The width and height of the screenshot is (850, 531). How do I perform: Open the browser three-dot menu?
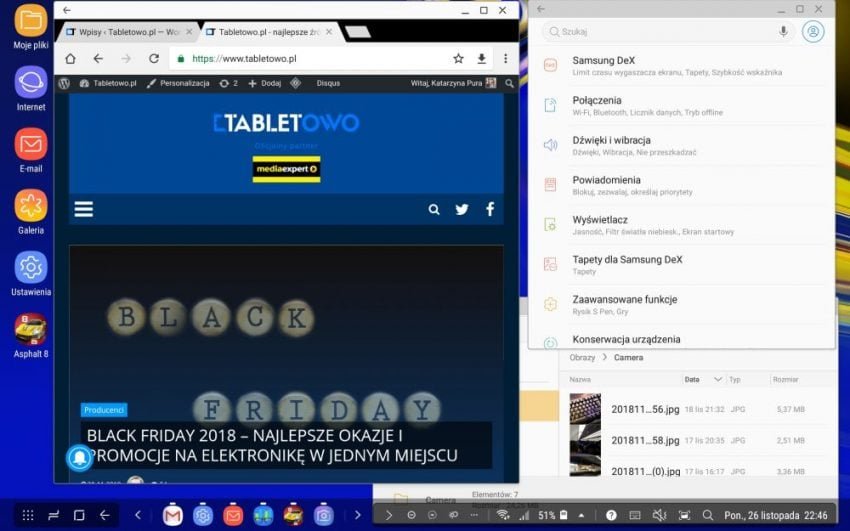point(505,59)
